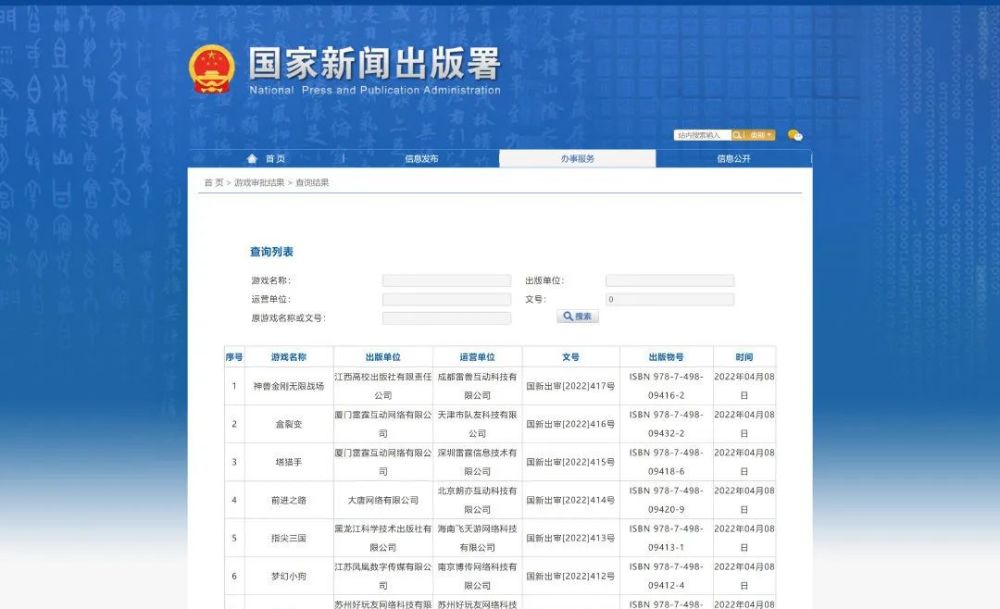The height and width of the screenshot is (609, 1000).
Task: Open the 信息公开 navigation tab
Action: click(733, 159)
